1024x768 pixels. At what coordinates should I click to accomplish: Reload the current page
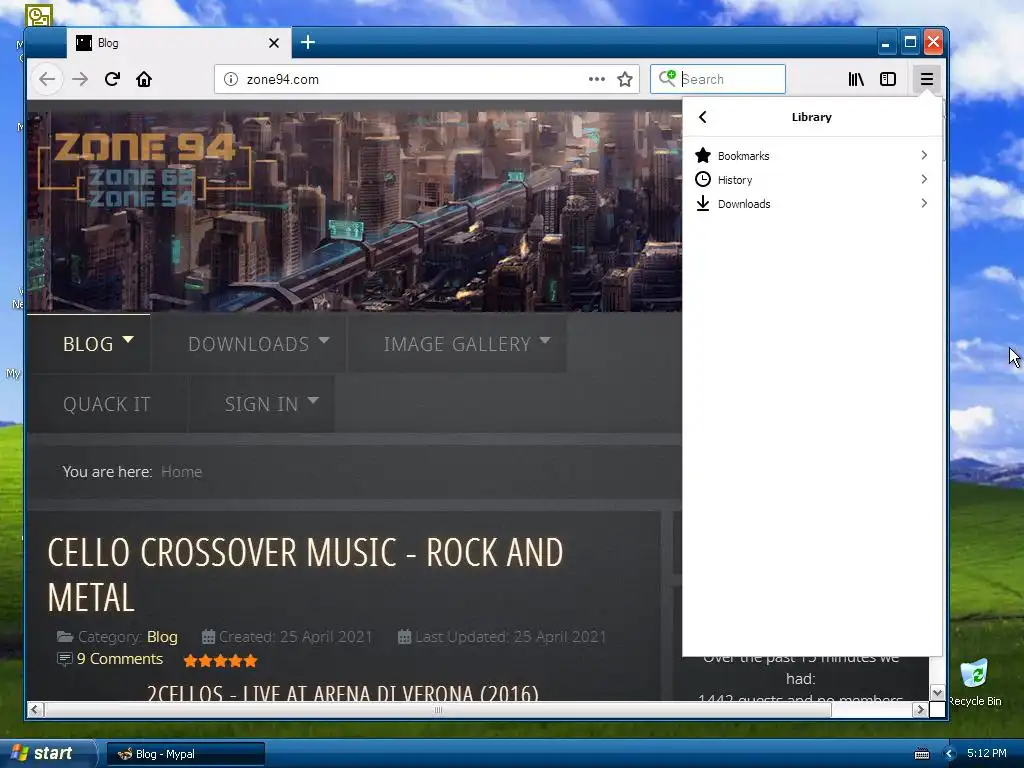(112, 80)
